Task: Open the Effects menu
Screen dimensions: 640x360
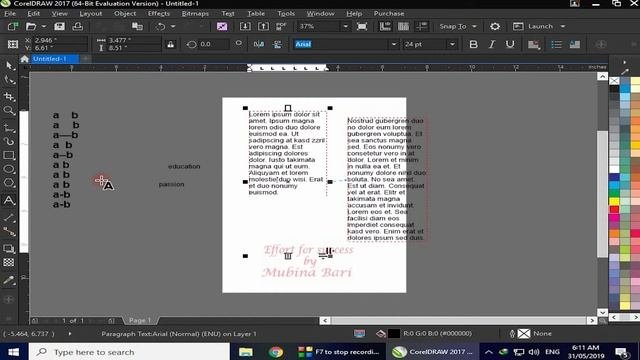Action: (159, 13)
